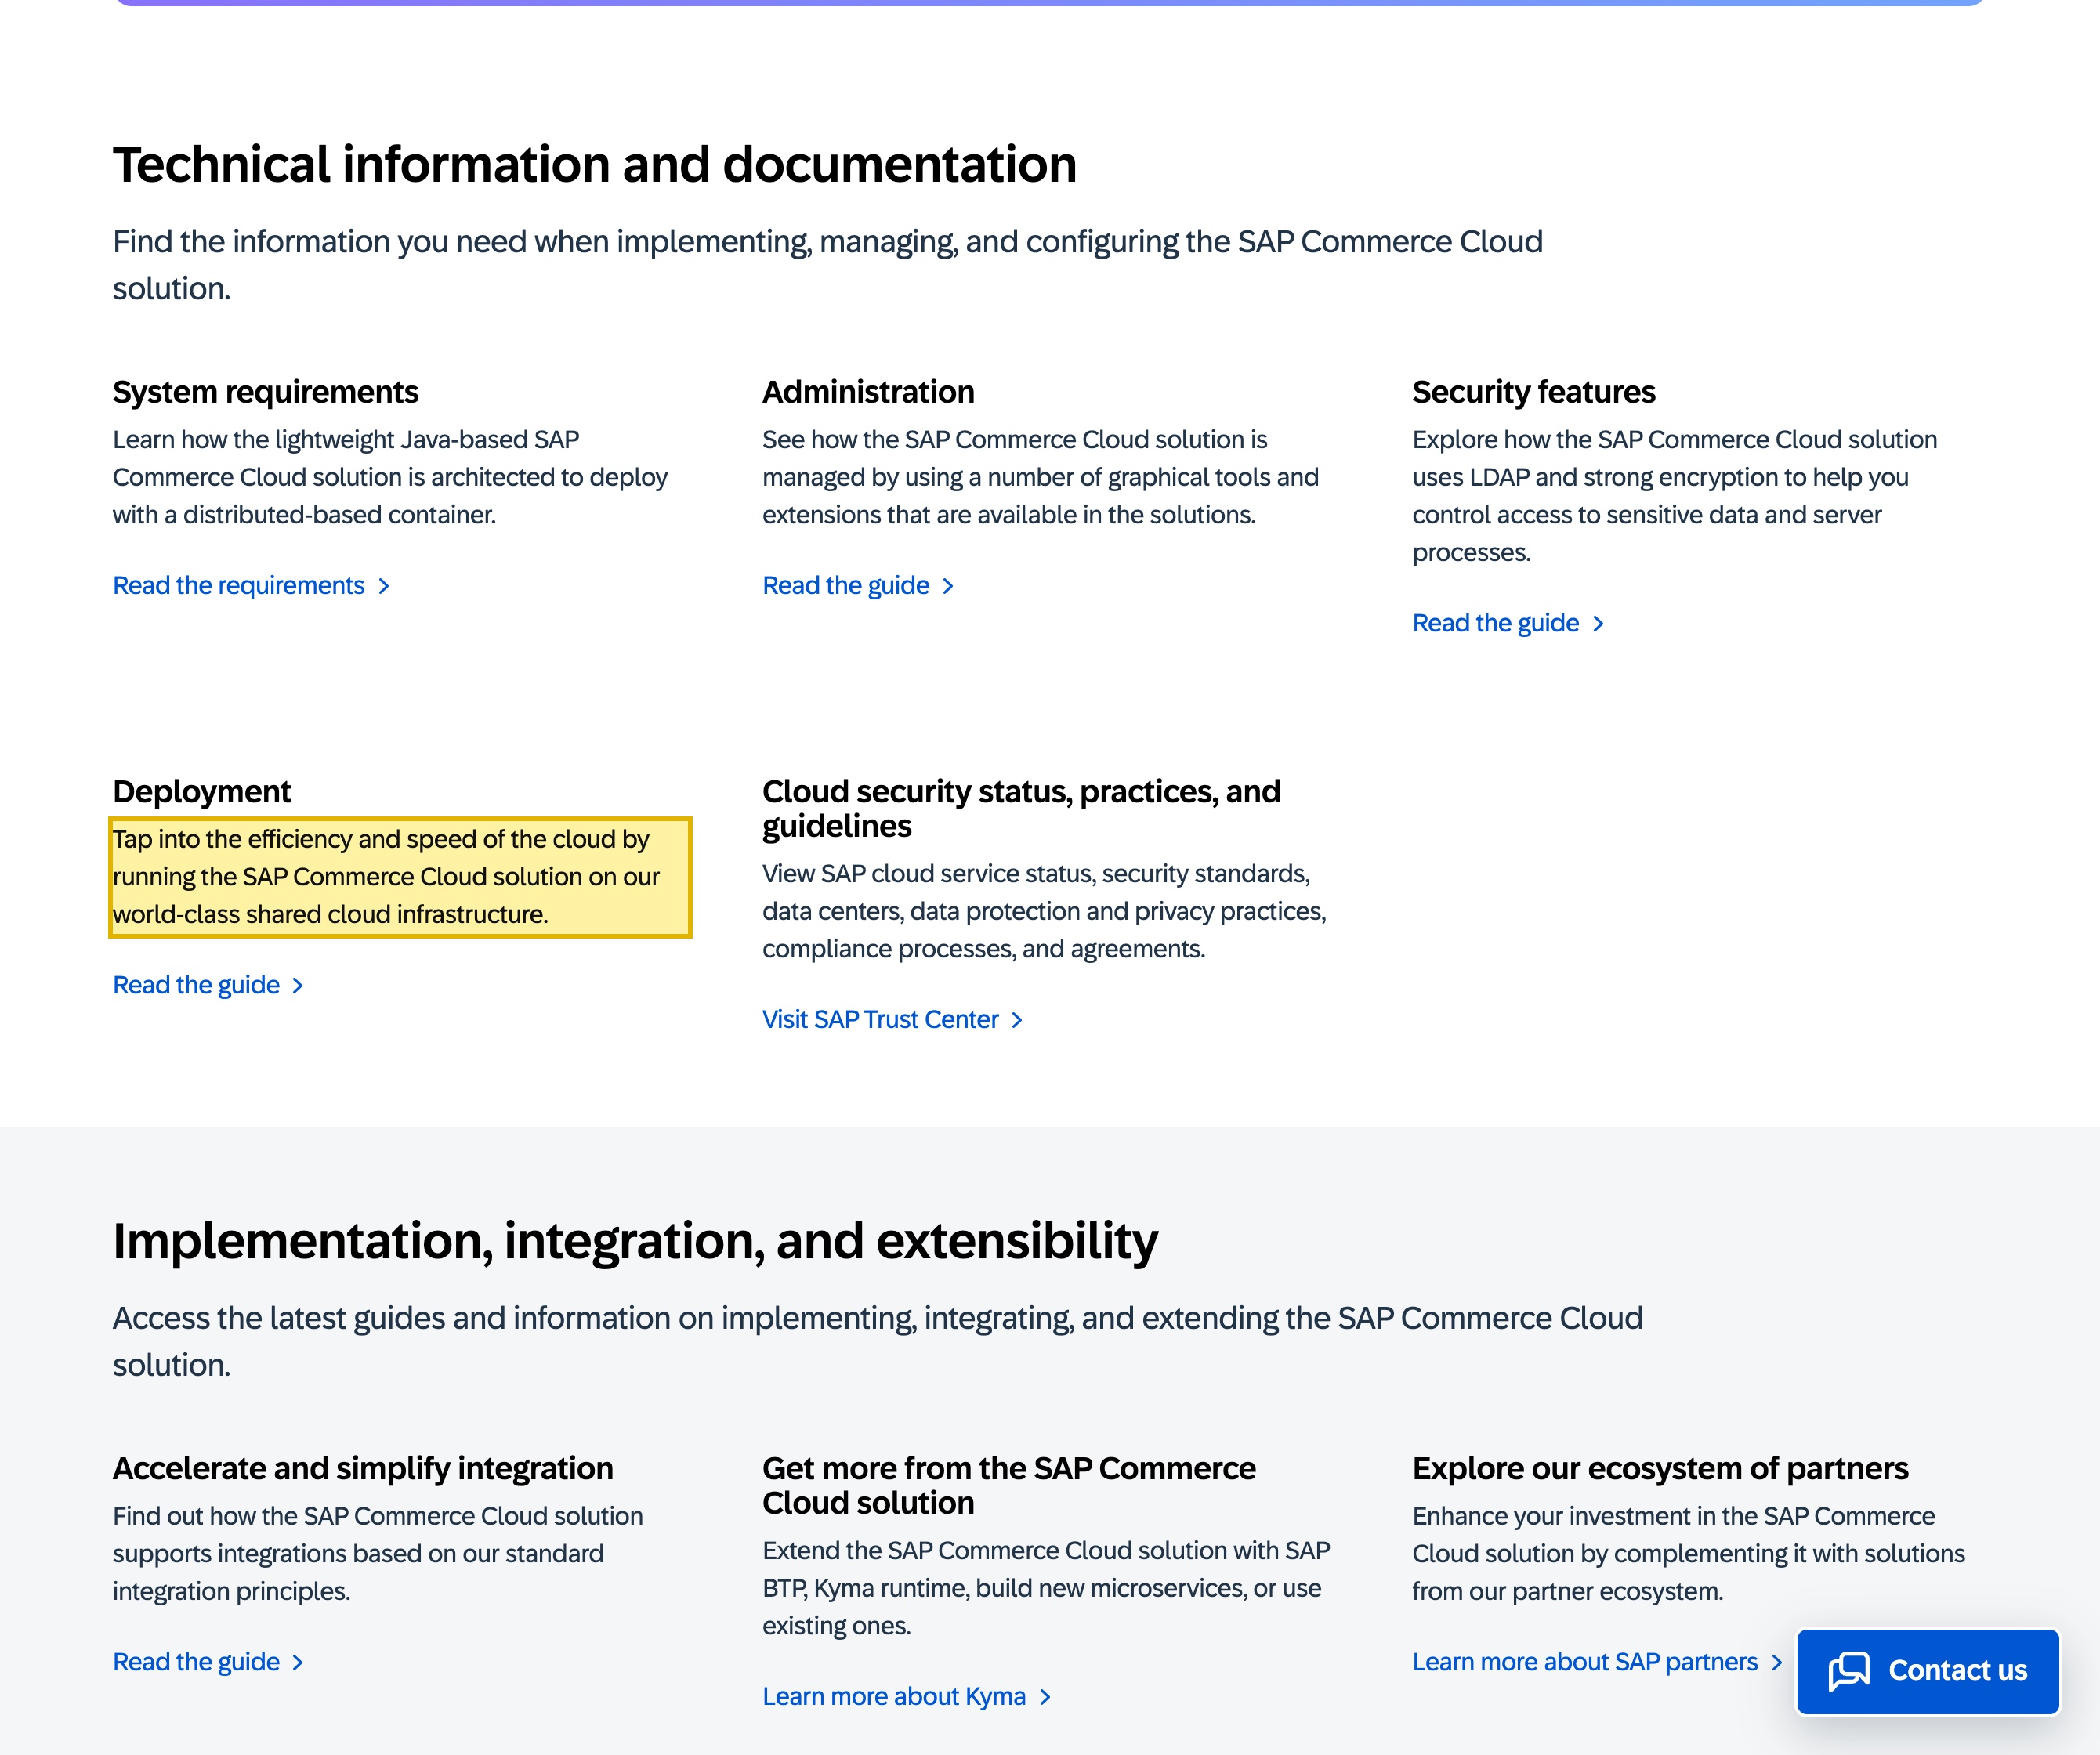Click the System requirements heading

click(265, 392)
